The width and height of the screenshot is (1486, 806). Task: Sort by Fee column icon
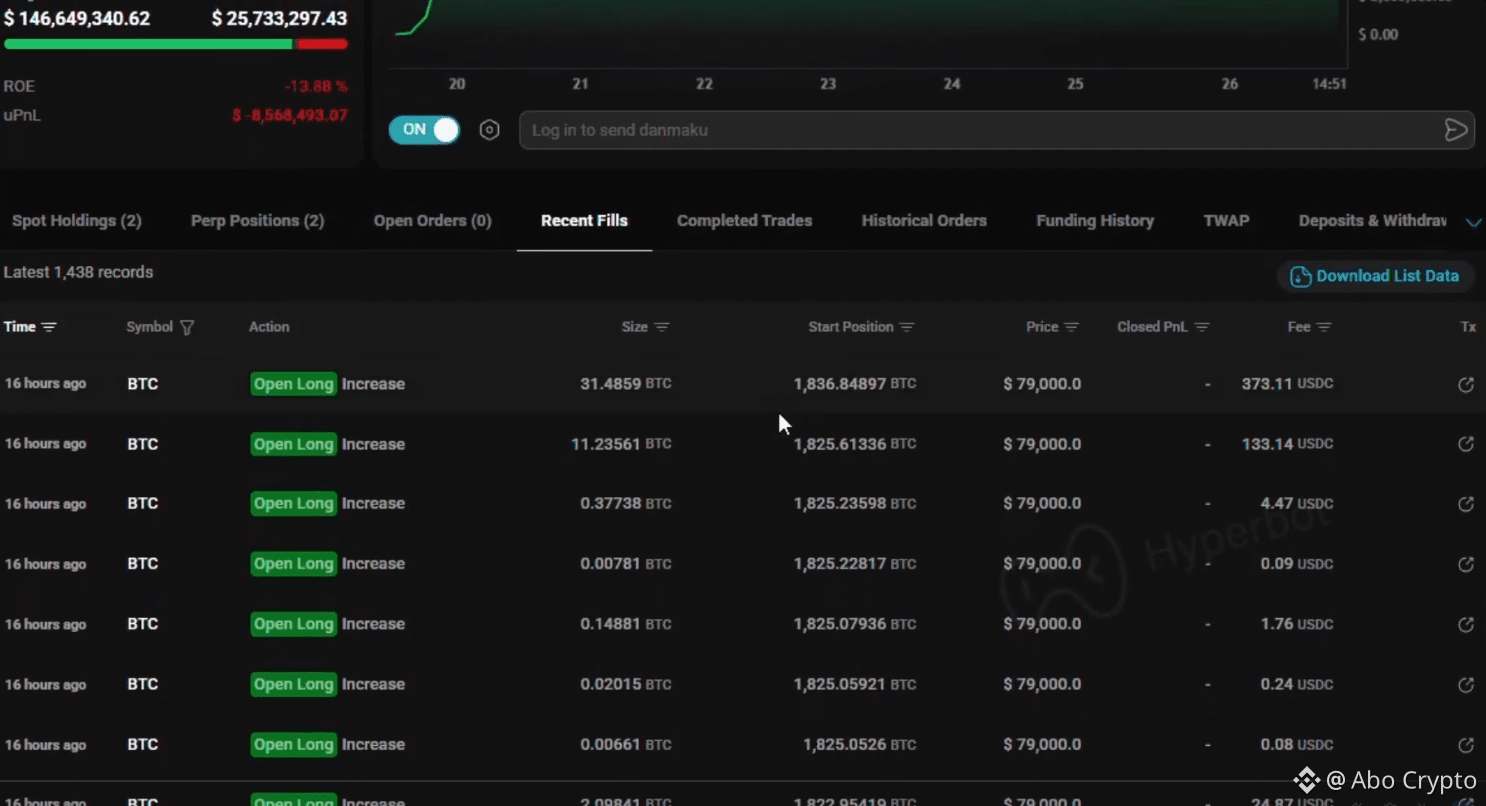point(1324,327)
